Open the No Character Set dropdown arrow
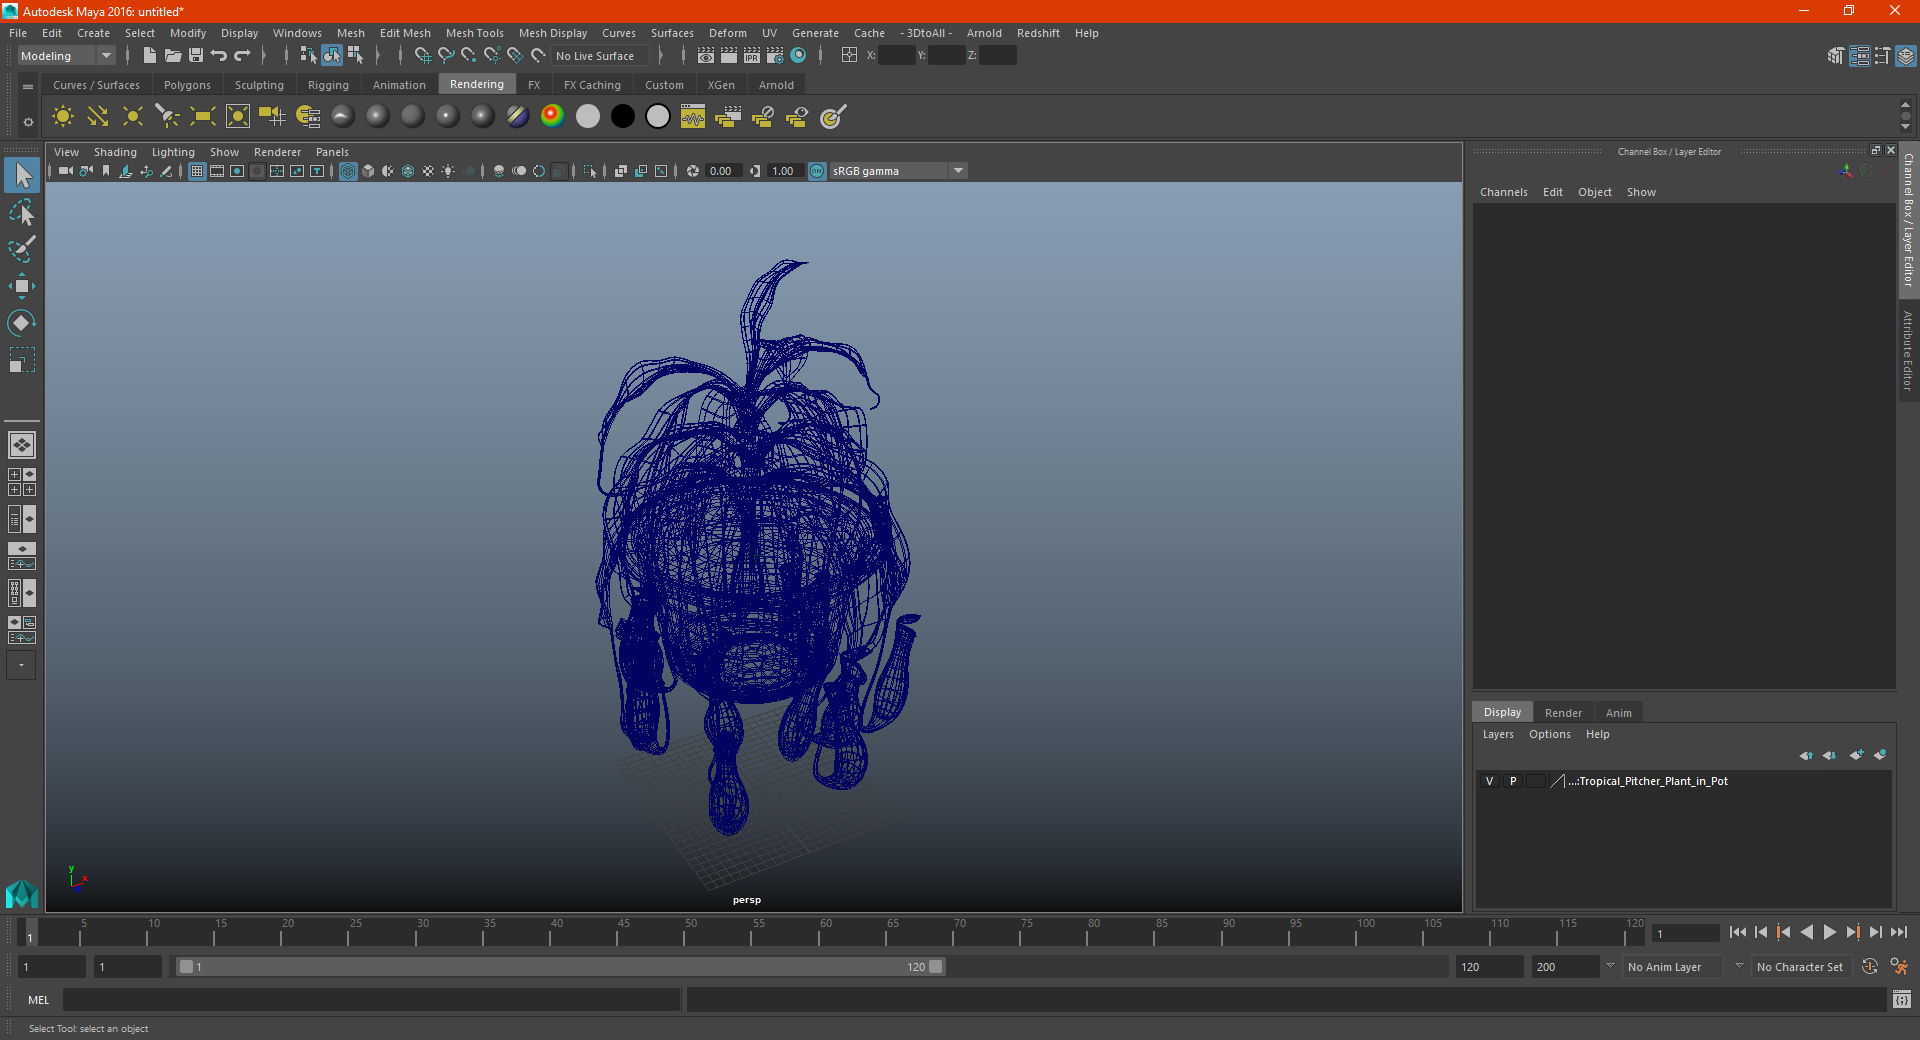1920x1040 pixels. tap(1739, 966)
